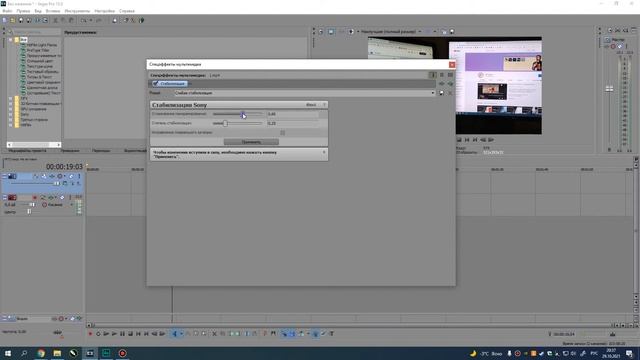Open the Правка menu
Viewport: 640px width, 360px height.
(23, 11)
